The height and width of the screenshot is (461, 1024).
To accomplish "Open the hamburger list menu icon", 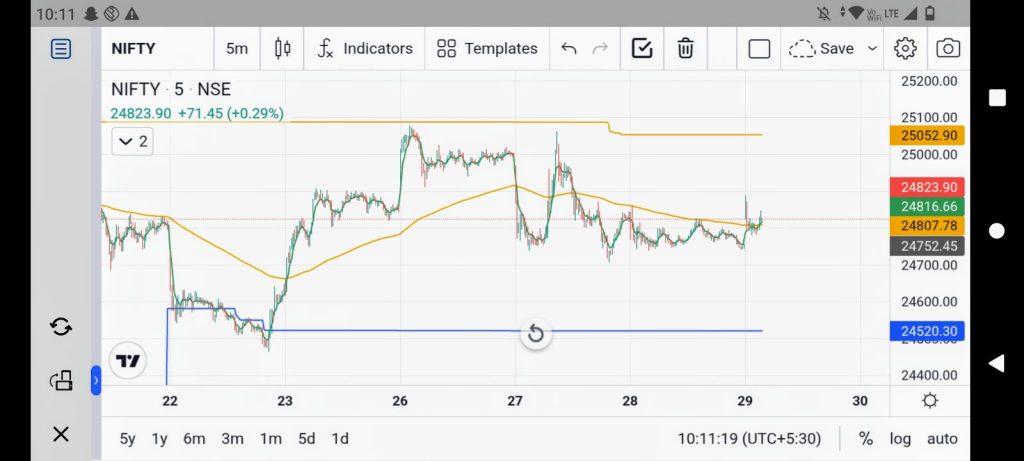I will [x=61, y=49].
